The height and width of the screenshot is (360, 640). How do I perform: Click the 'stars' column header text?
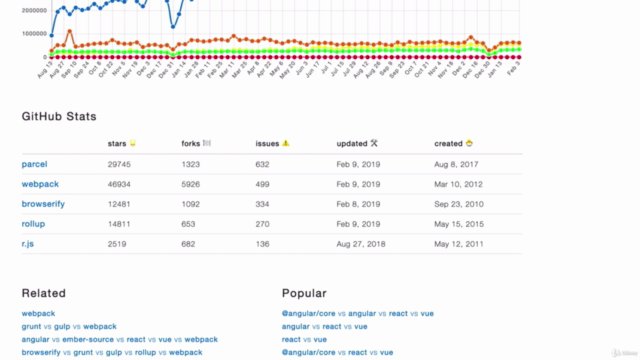click(117, 144)
